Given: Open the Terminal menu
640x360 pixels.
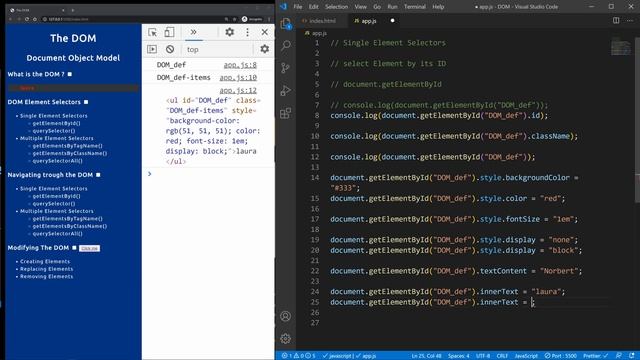Looking at the screenshot, I should [x=415, y=7].
